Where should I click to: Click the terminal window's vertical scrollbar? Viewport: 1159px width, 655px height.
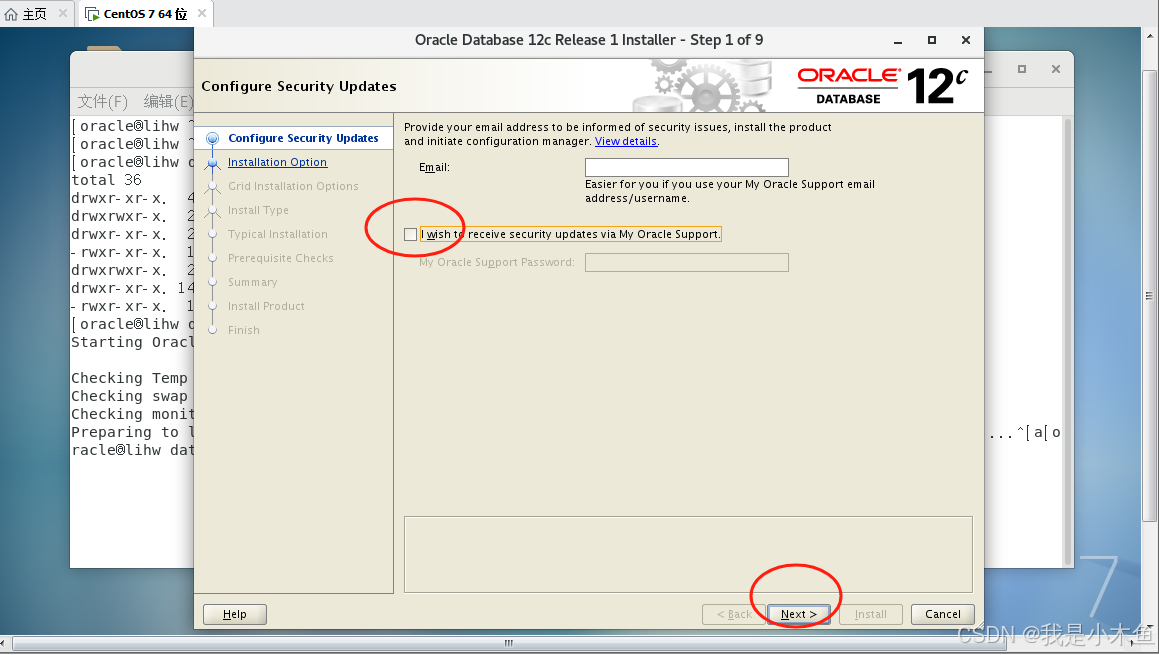point(1067,340)
